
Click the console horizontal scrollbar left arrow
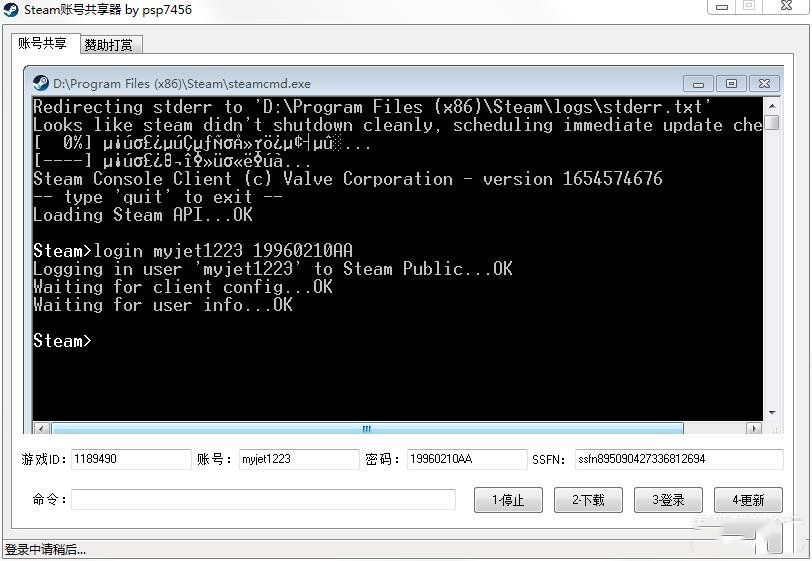(41, 428)
